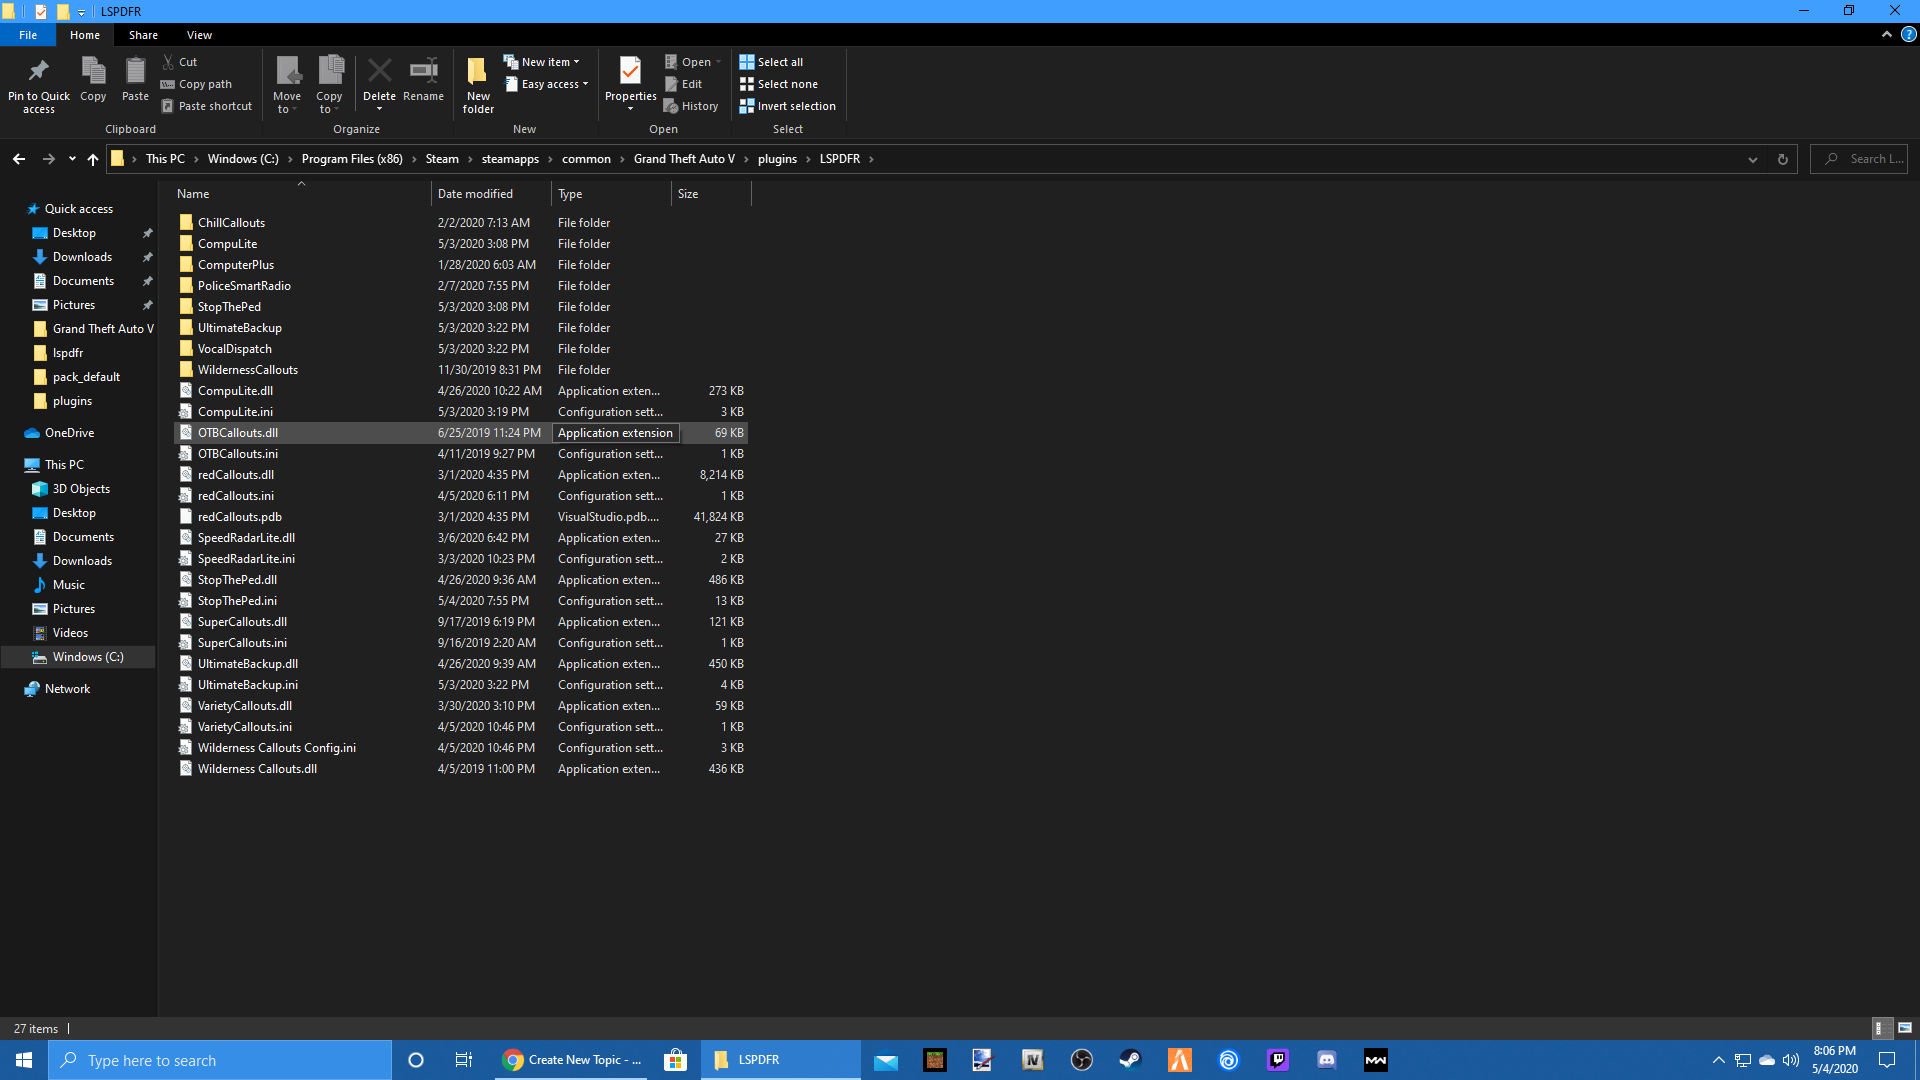Click the Pin to Quick access icon
Viewport: 1920px width, 1080px height.
39,72
